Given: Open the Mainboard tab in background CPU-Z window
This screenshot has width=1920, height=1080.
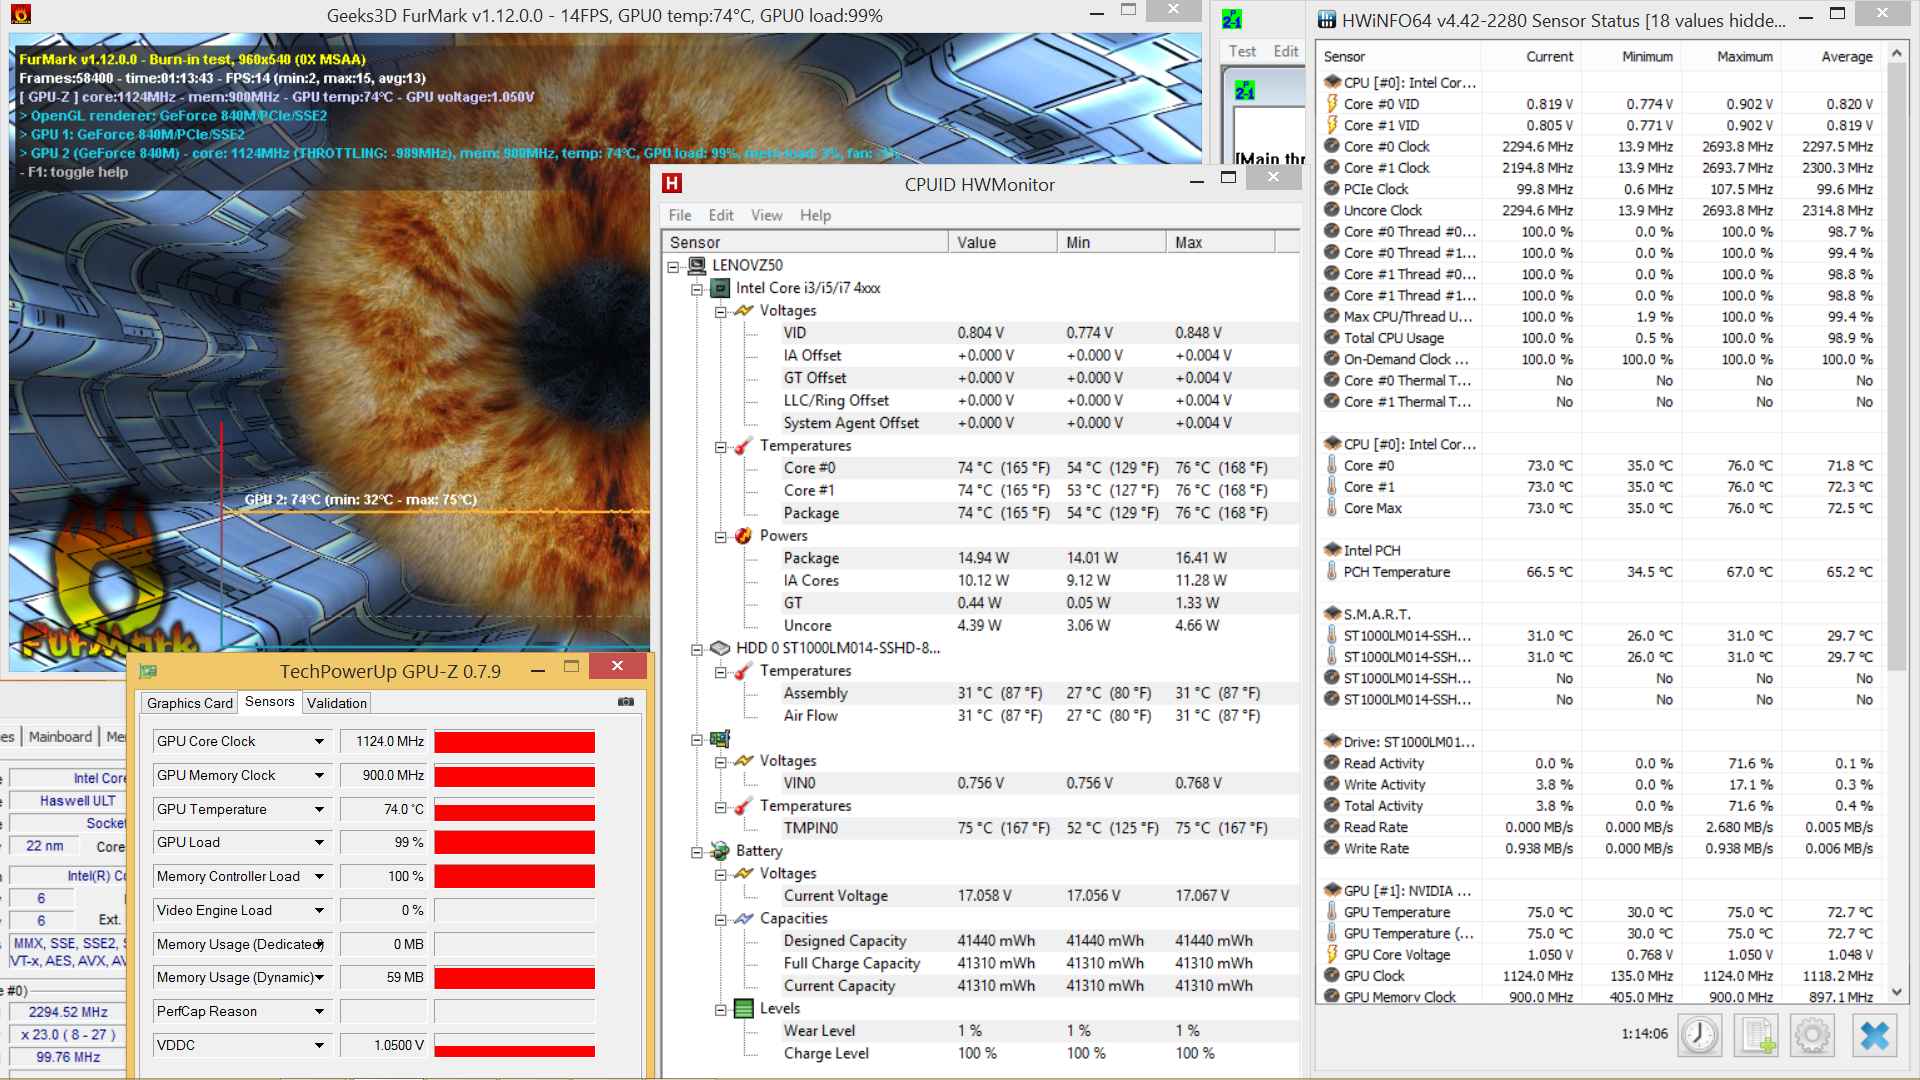Looking at the screenshot, I should pos(60,736).
